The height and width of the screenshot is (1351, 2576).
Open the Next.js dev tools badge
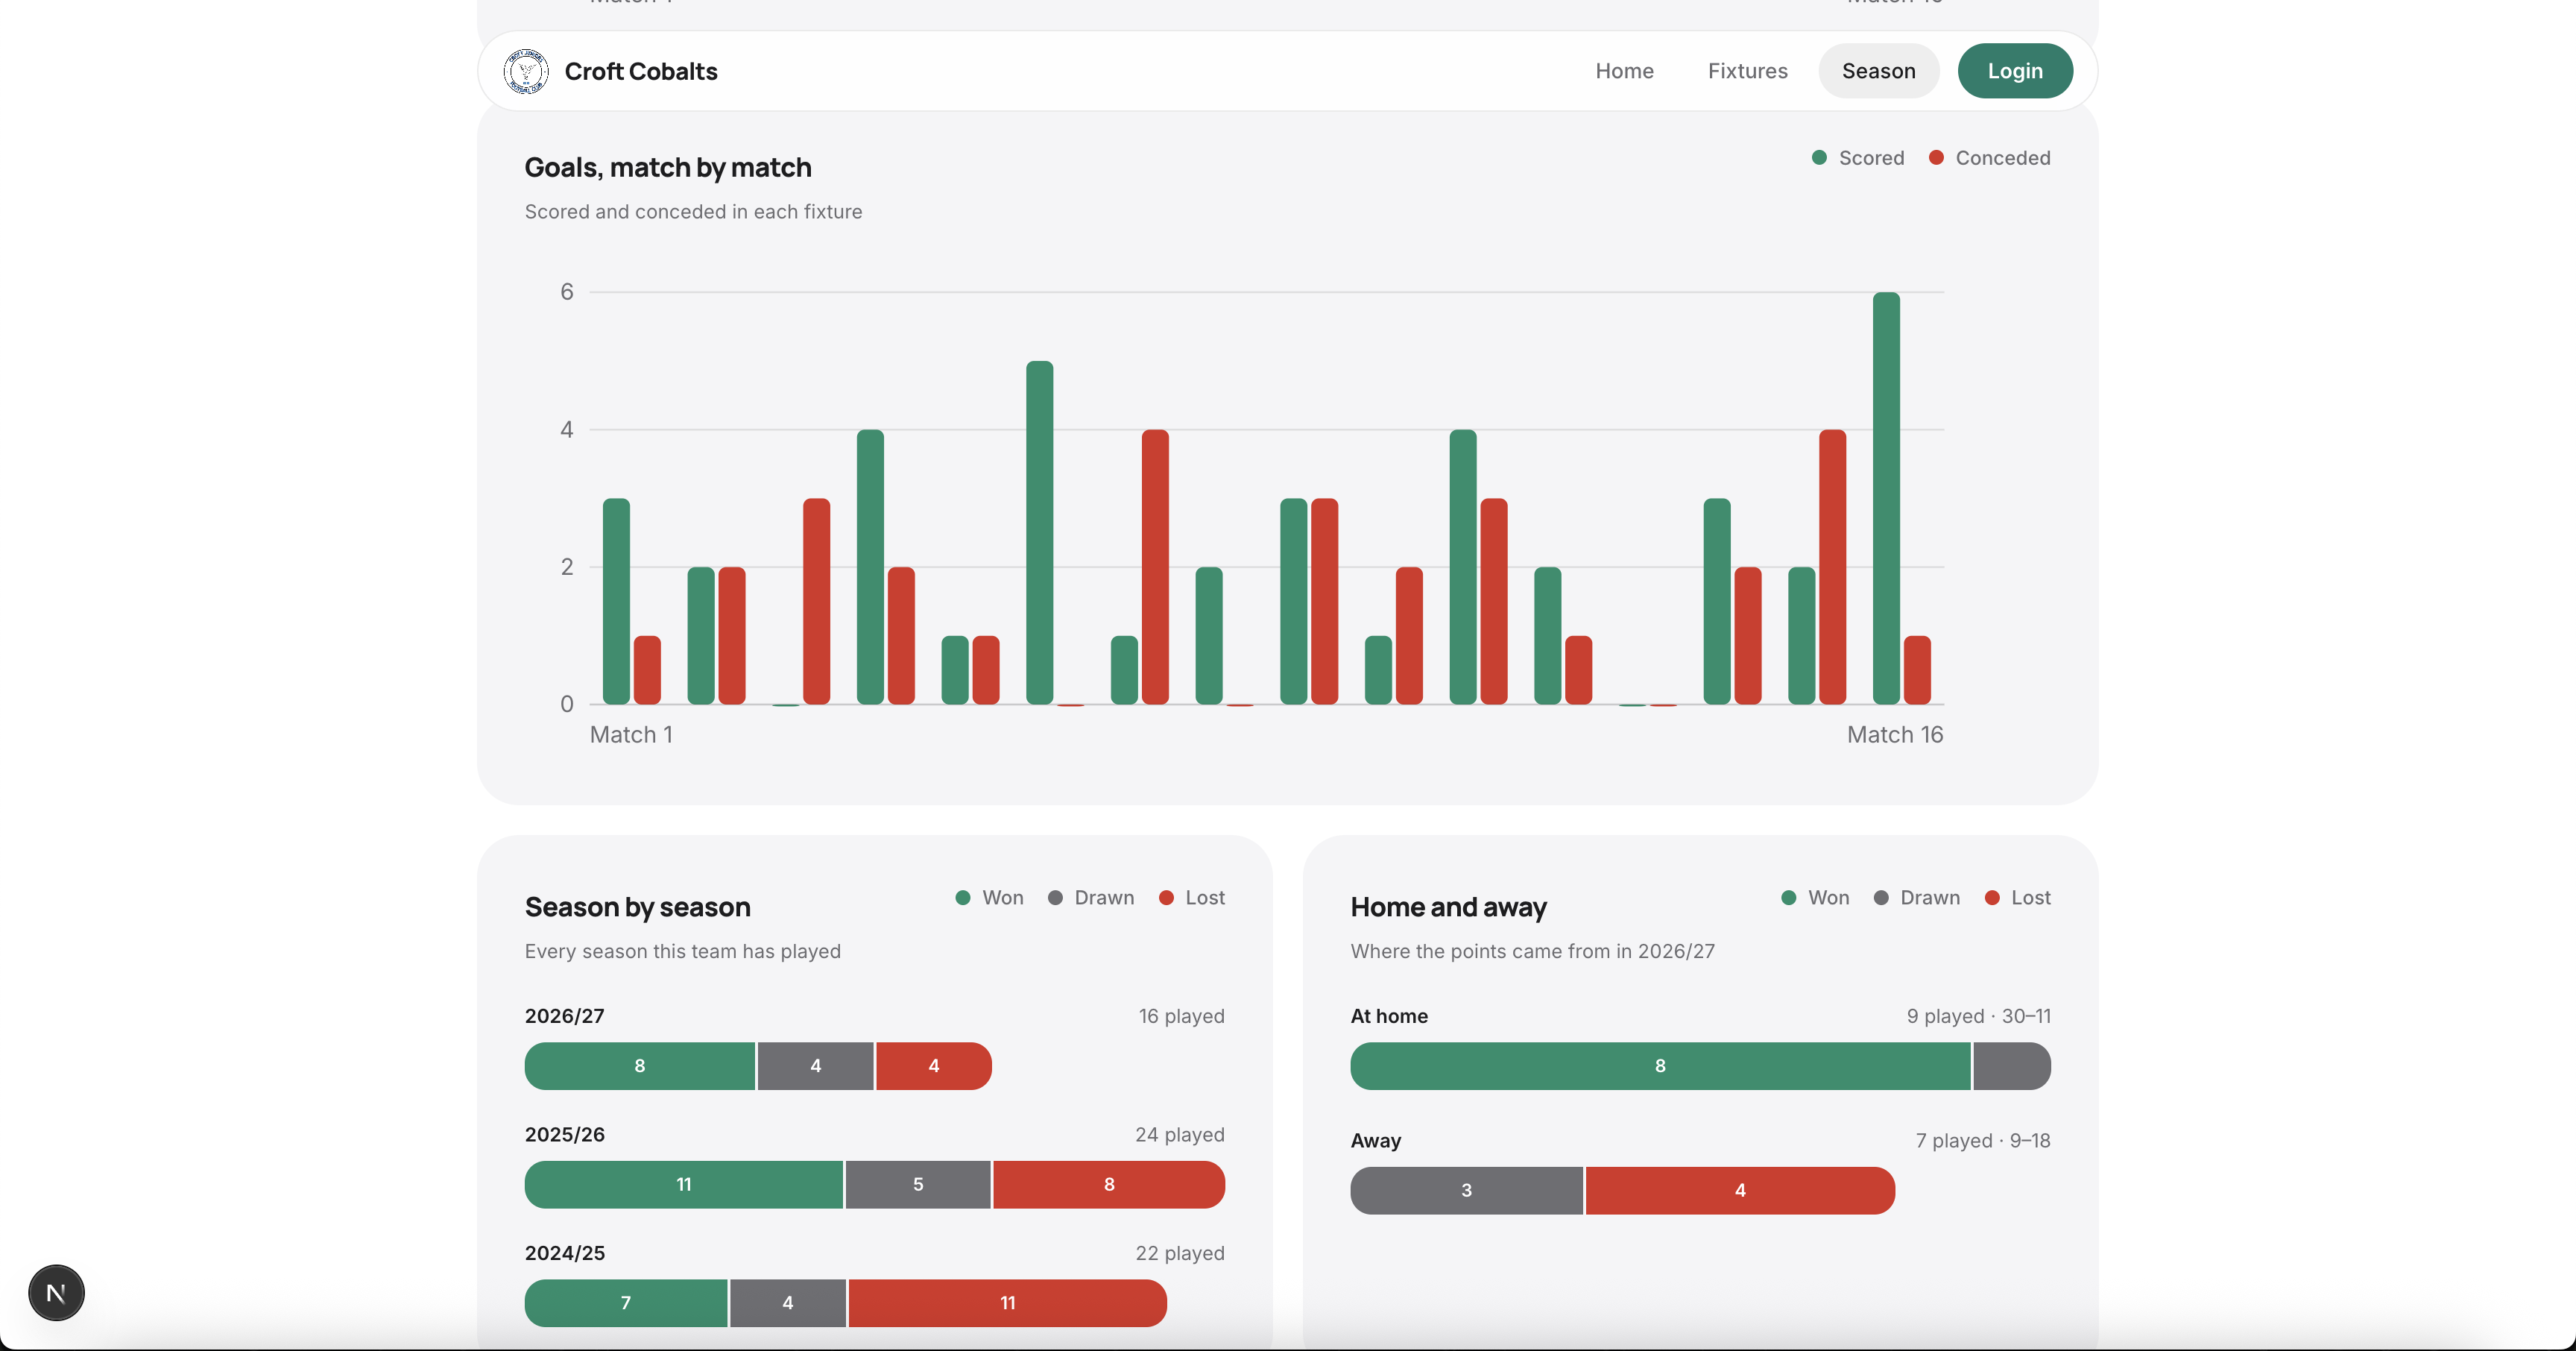pyautogui.click(x=56, y=1292)
